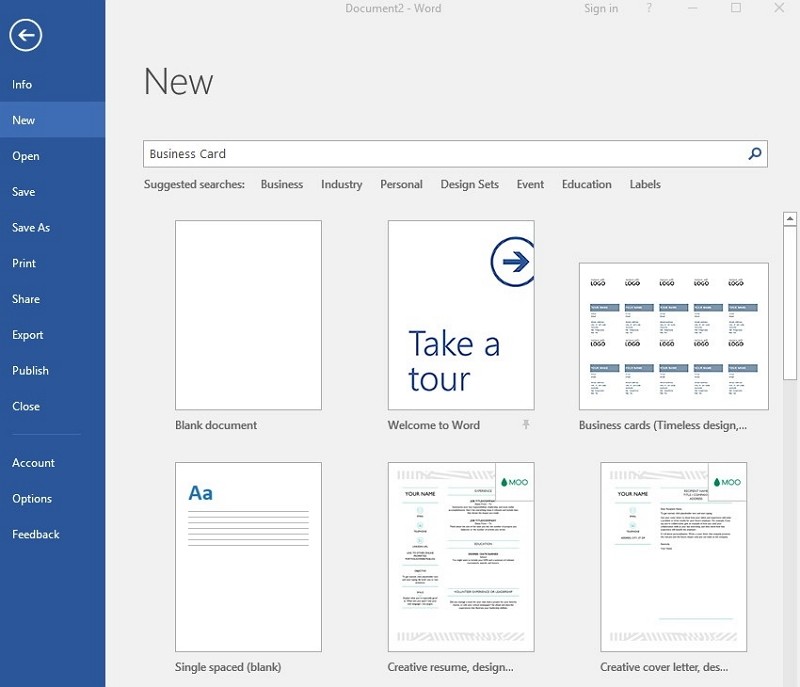Open the Share page

(53, 299)
